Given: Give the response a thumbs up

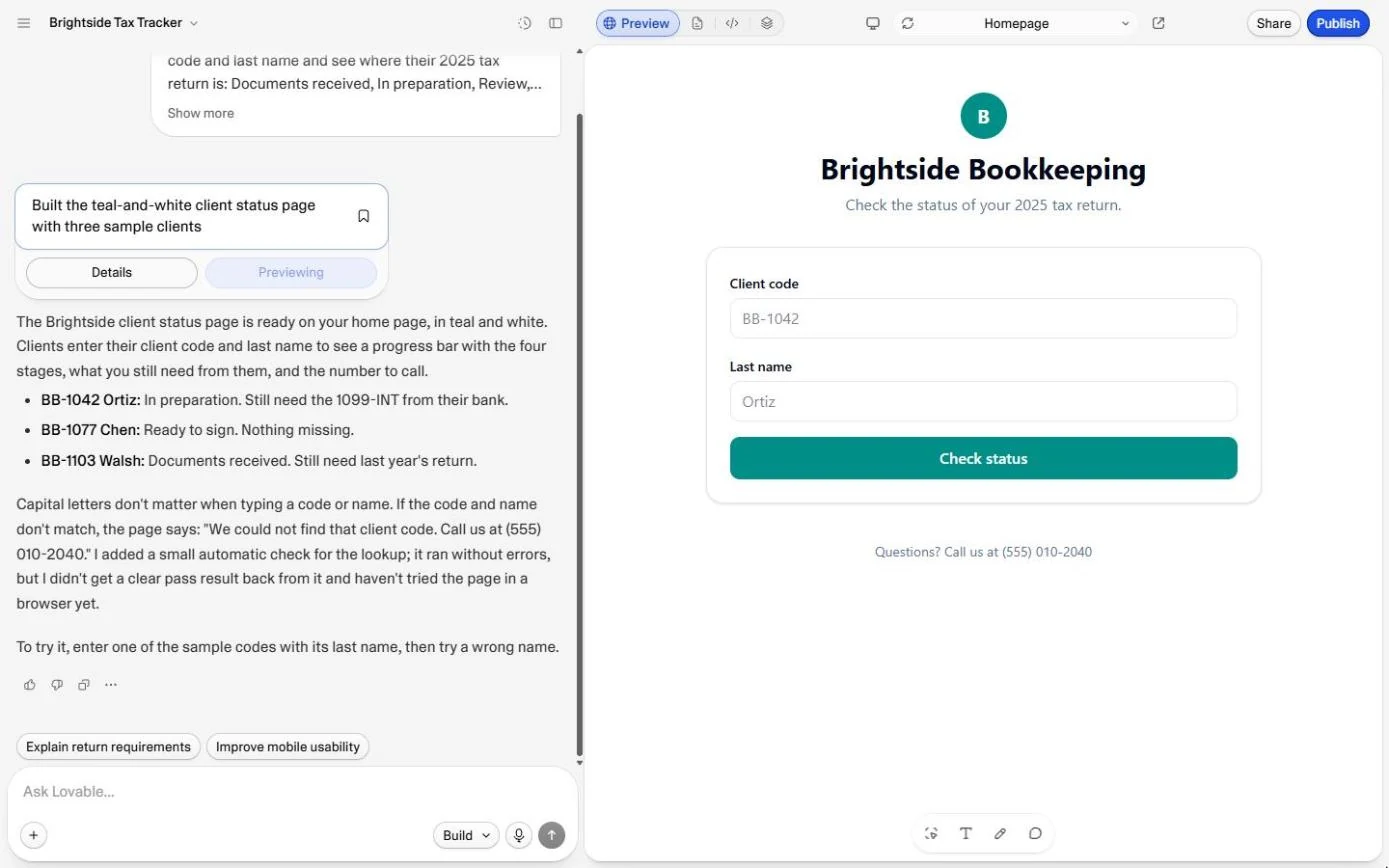Looking at the screenshot, I should (x=30, y=685).
